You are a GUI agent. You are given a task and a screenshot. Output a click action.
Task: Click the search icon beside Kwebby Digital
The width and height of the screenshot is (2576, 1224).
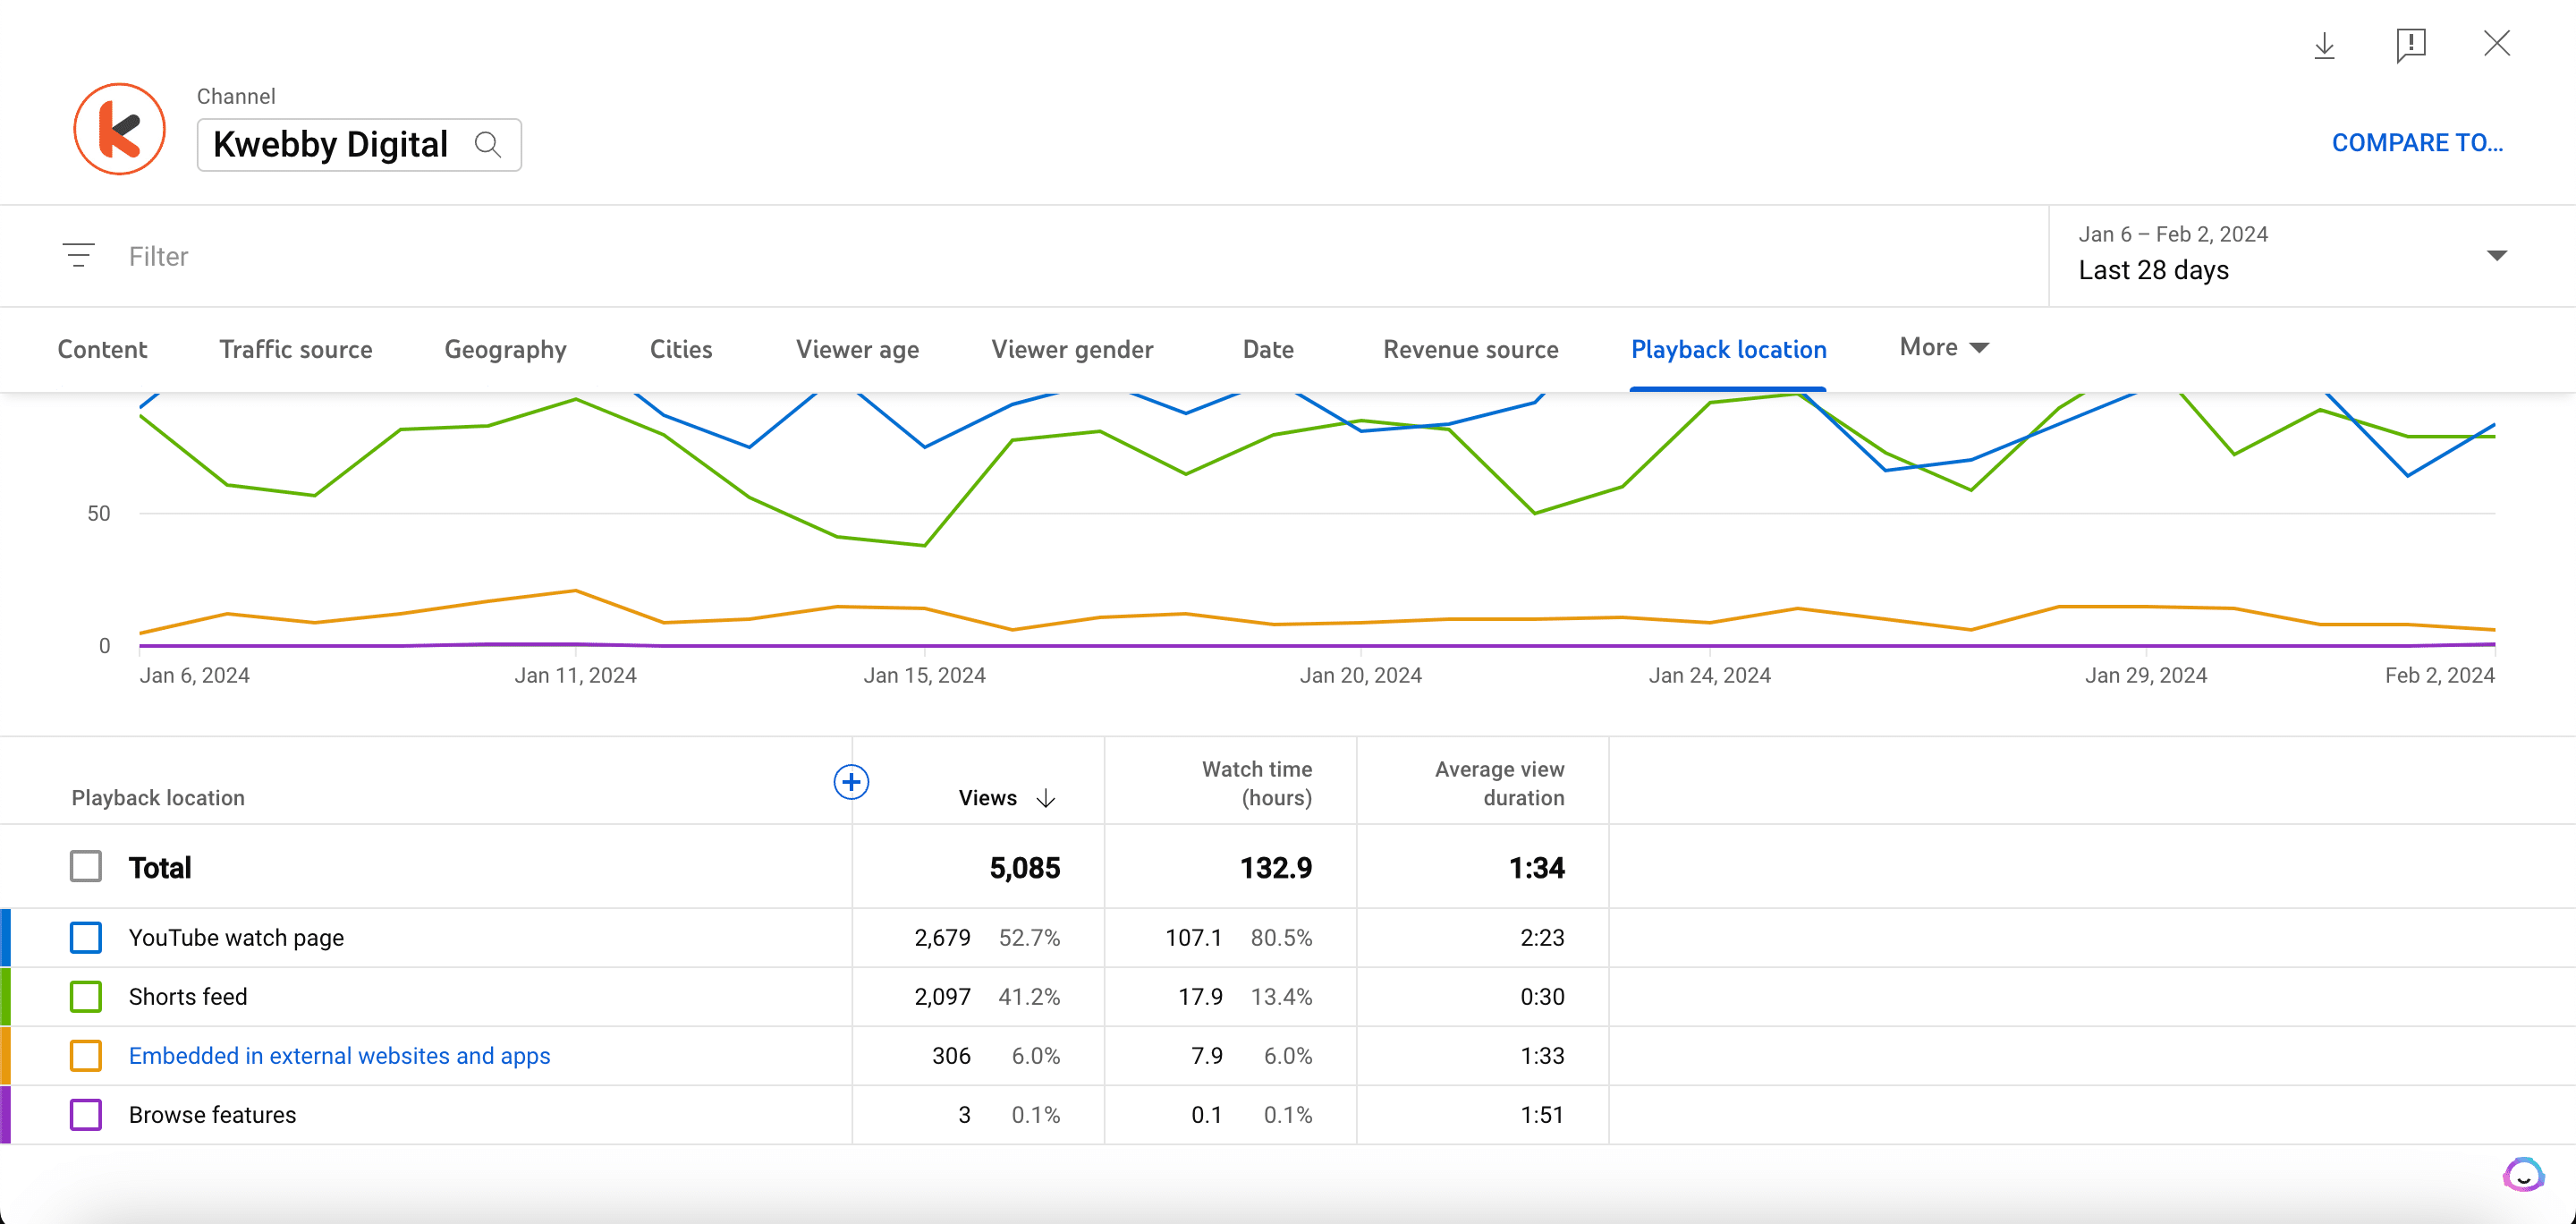pyautogui.click(x=488, y=145)
